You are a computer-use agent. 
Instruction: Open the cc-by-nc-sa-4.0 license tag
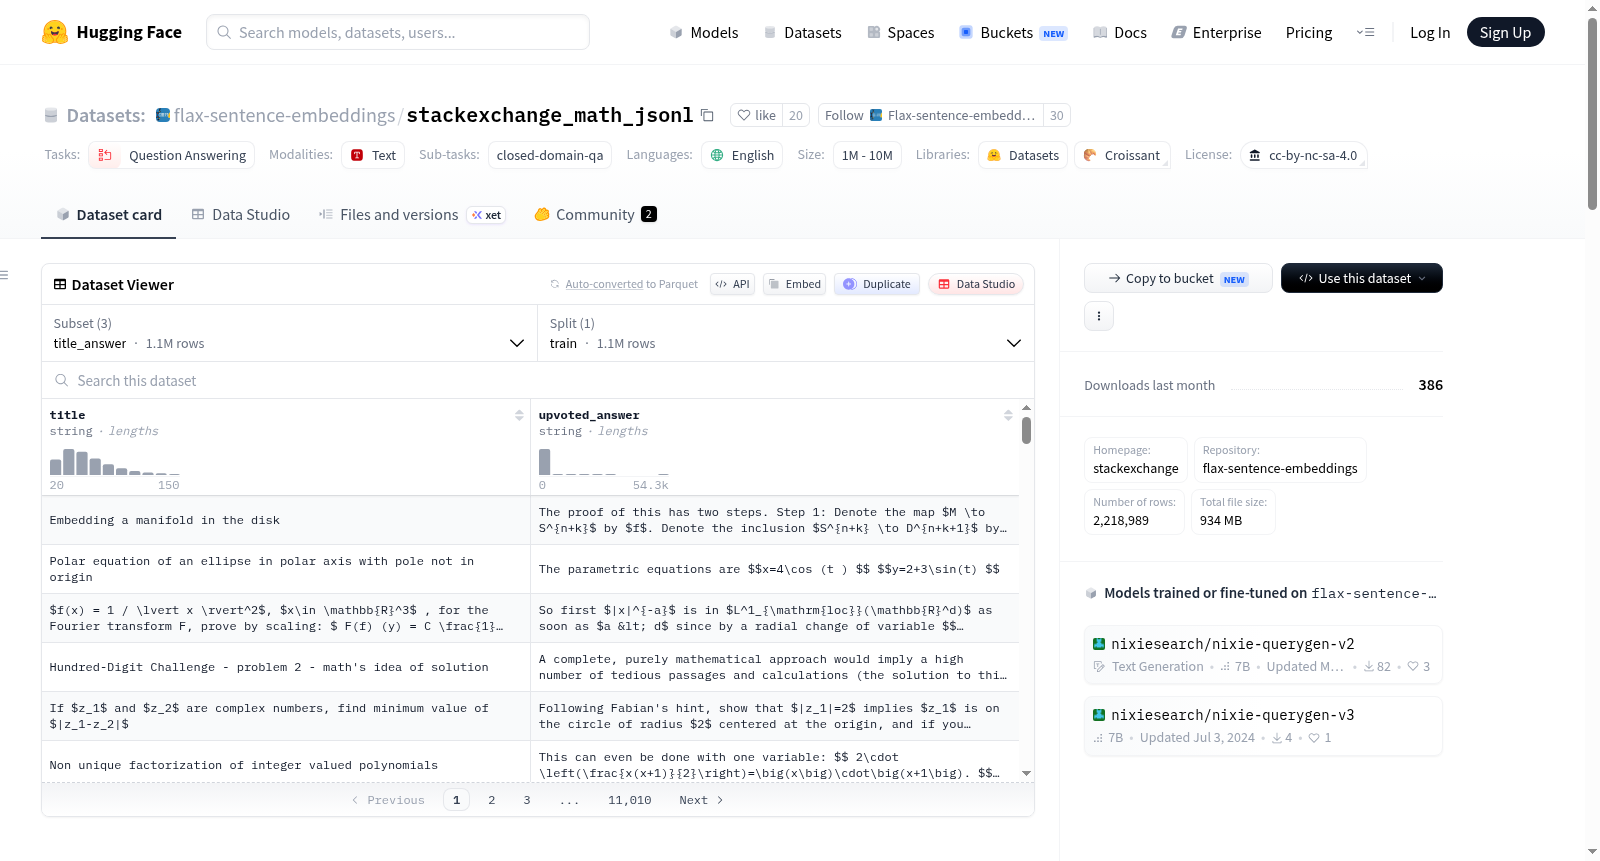pos(1304,155)
